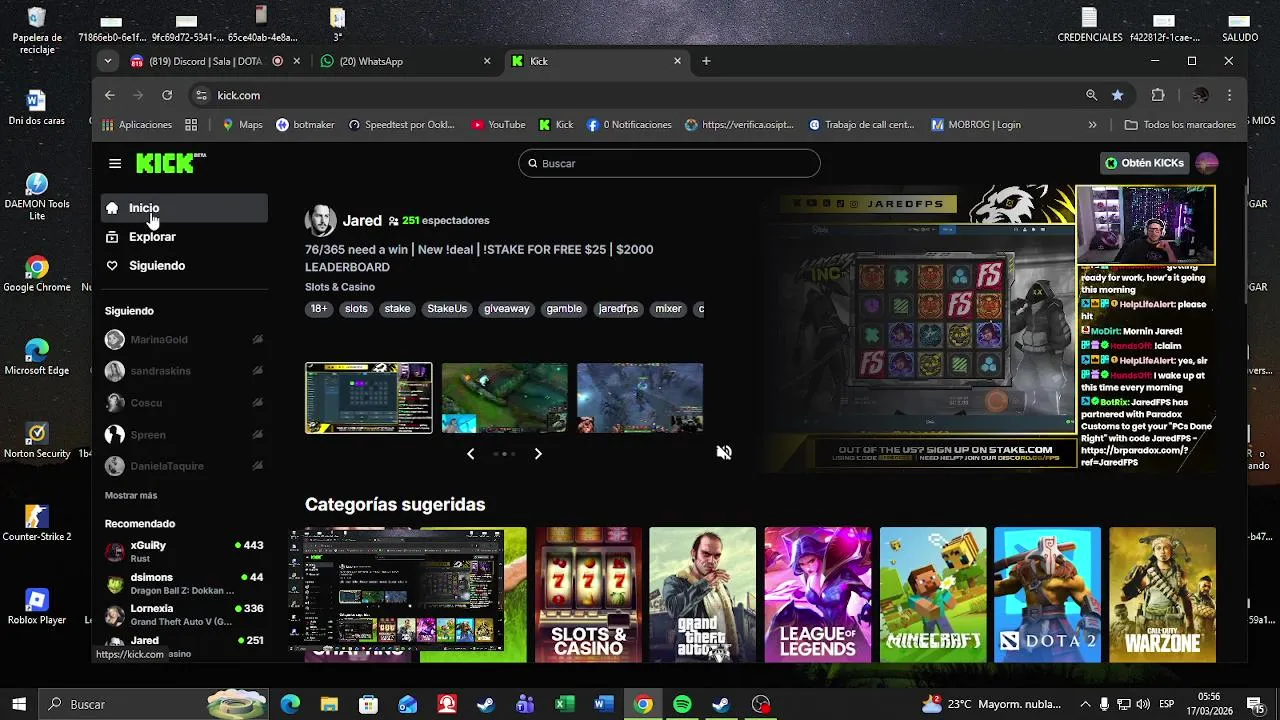Go back in browser history
This screenshot has height=720, width=1280.
pos(110,95)
